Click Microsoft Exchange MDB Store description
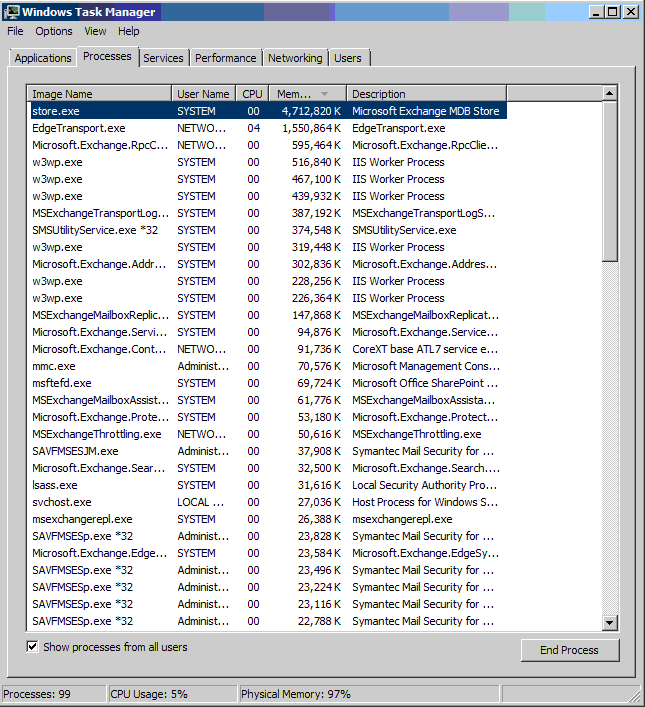This screenshot has height=707, width=645. tap(426, 111)
